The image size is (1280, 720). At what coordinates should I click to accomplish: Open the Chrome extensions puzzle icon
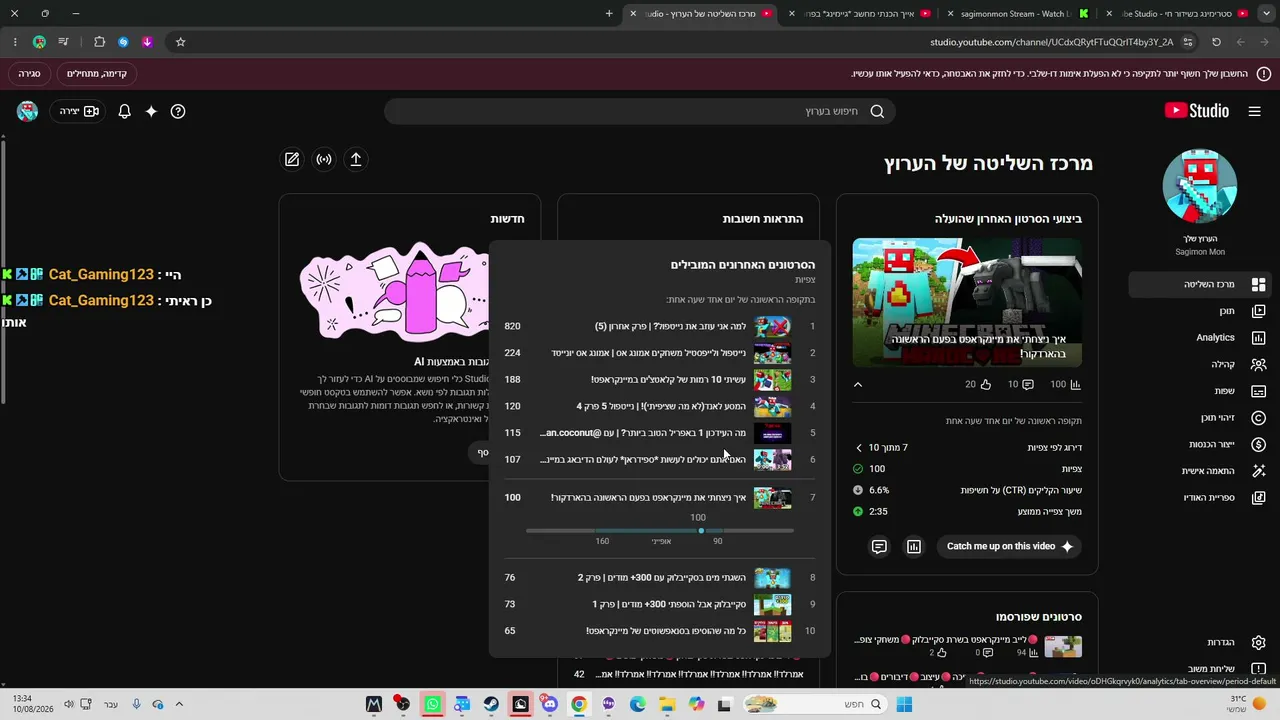pos(99,42)
